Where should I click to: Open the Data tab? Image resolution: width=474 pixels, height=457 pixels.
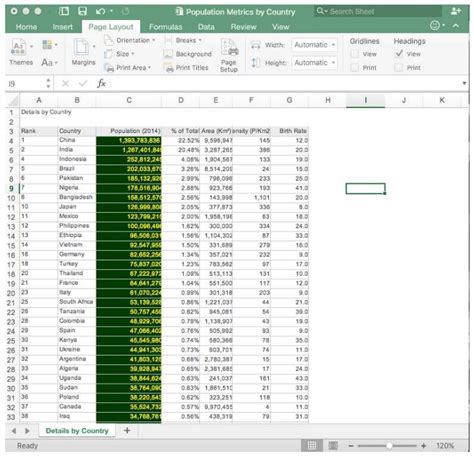click(x=206, y=27)
